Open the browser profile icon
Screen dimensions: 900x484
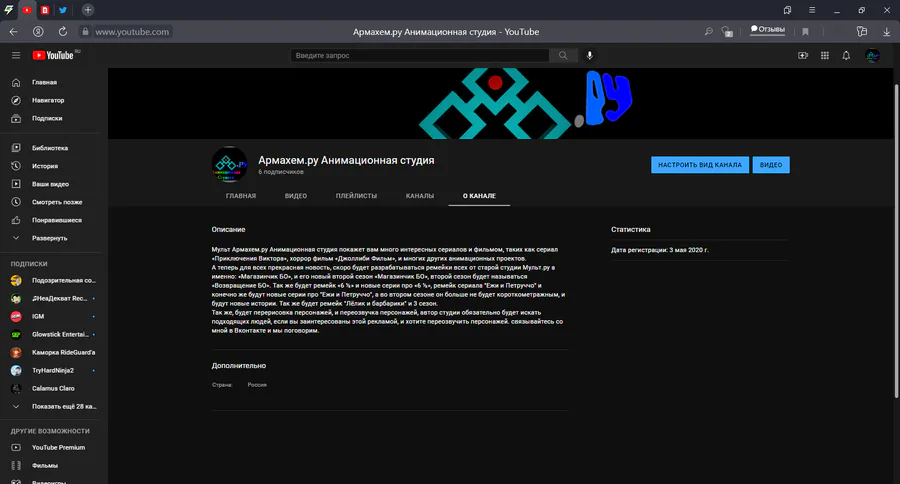(x=38, y=32)
